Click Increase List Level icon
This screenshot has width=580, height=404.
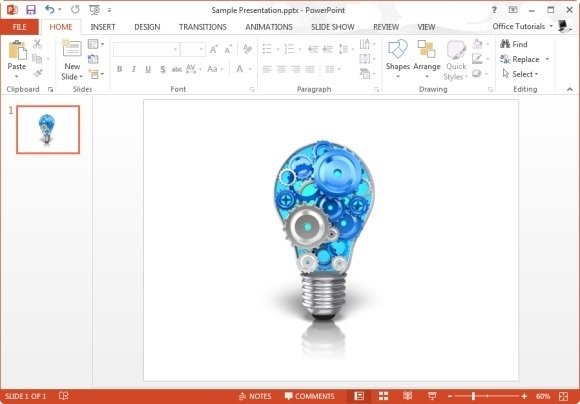click(x=327, y=49)
